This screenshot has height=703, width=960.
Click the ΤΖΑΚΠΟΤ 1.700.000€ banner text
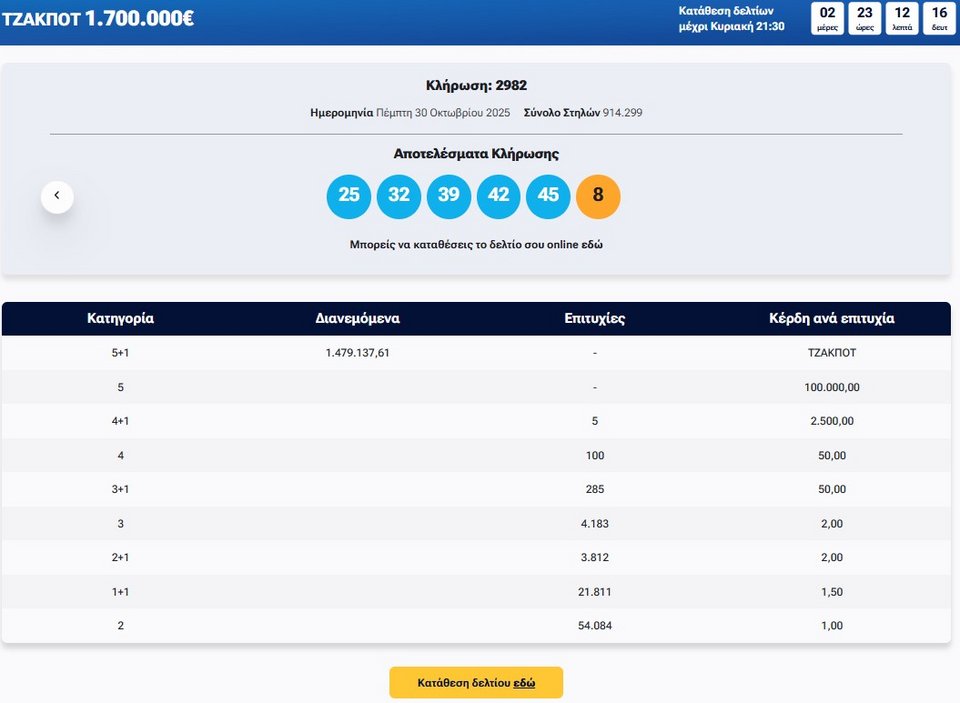(98, 18)
